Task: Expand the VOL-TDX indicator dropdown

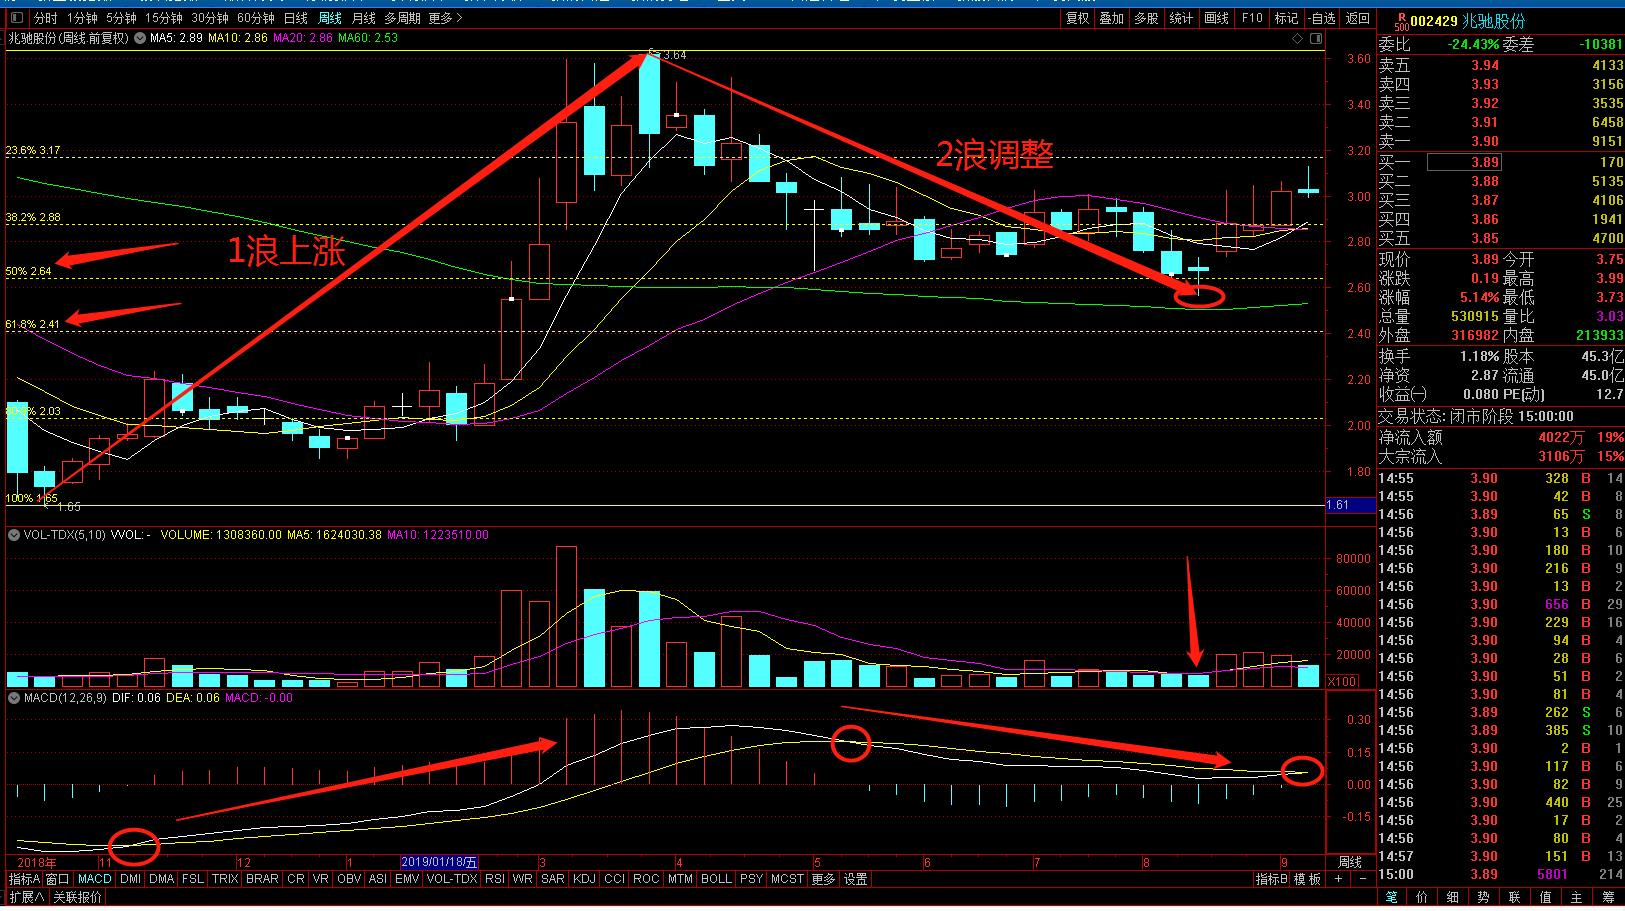Action: coord(14,535)
